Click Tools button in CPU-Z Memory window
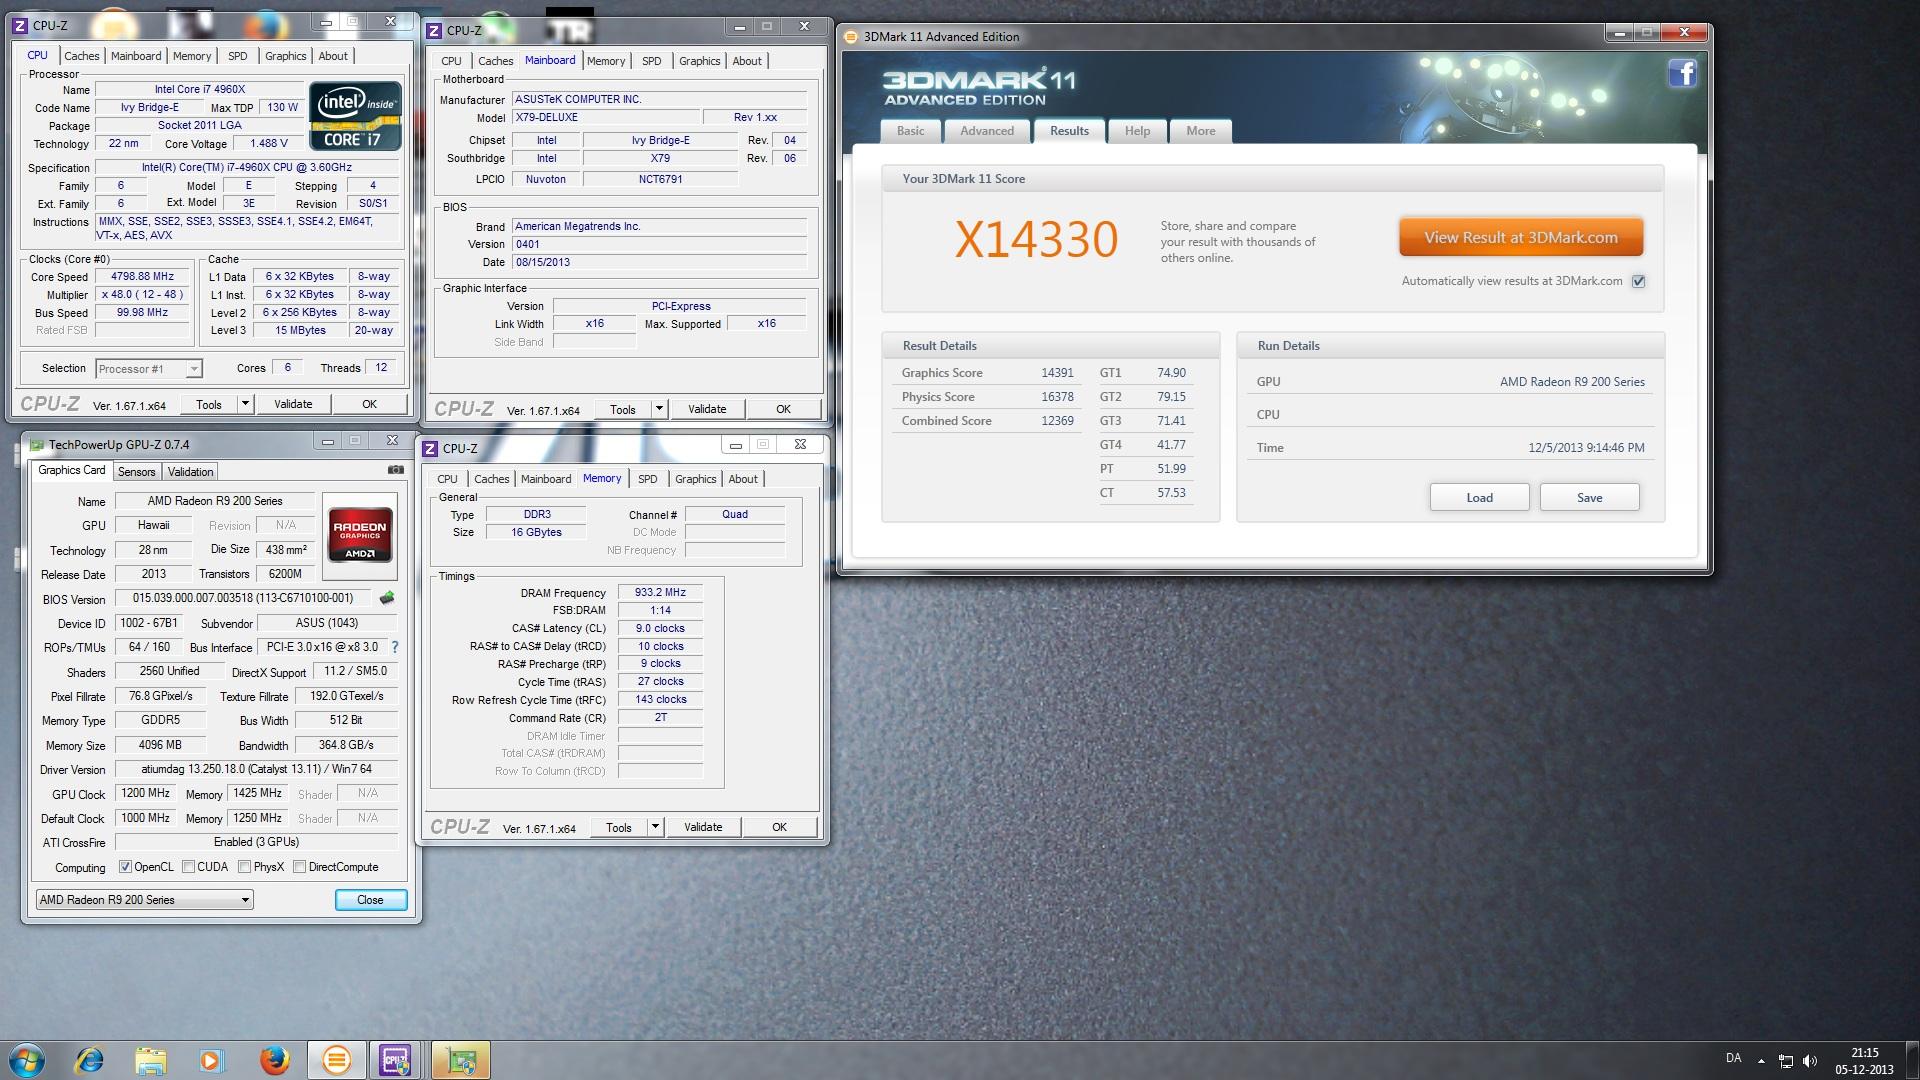This screenshot has width=1920, height=1080. tap(618, 827)
